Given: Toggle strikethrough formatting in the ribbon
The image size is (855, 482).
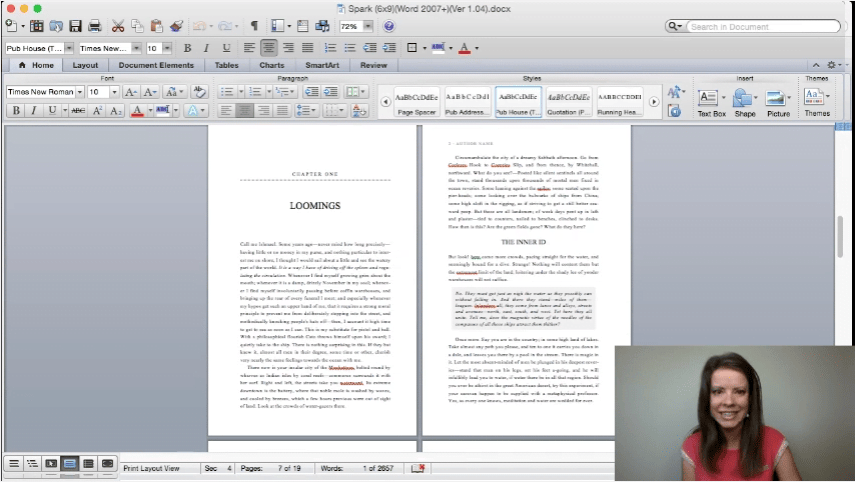Looking at the screenshot, I should (x=77, y=111).
